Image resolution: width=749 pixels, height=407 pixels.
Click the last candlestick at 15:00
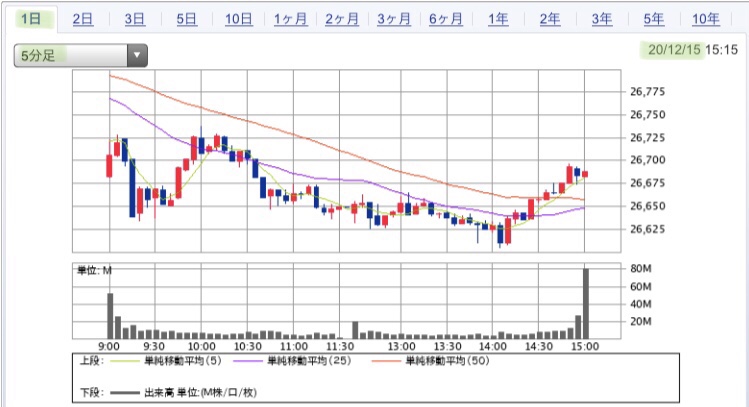click(585, 174)
